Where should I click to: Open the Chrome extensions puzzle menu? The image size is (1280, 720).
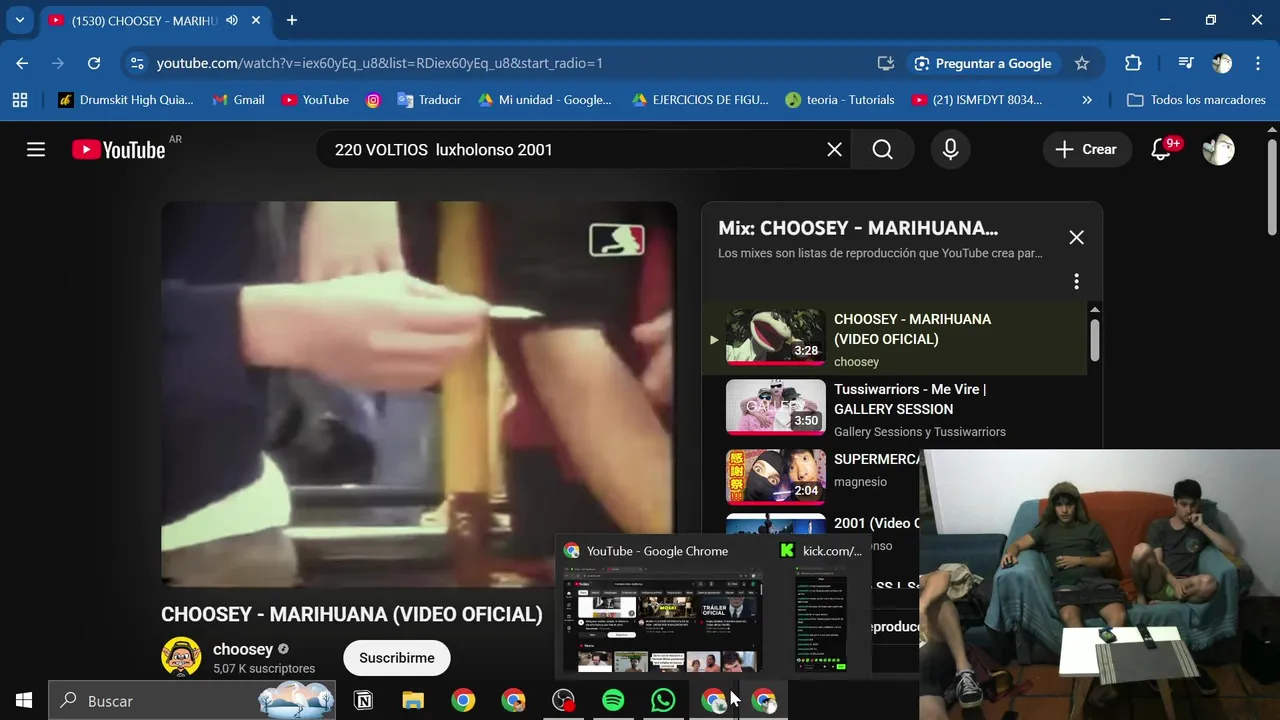pyautogui.click(x=1133, y=63)
